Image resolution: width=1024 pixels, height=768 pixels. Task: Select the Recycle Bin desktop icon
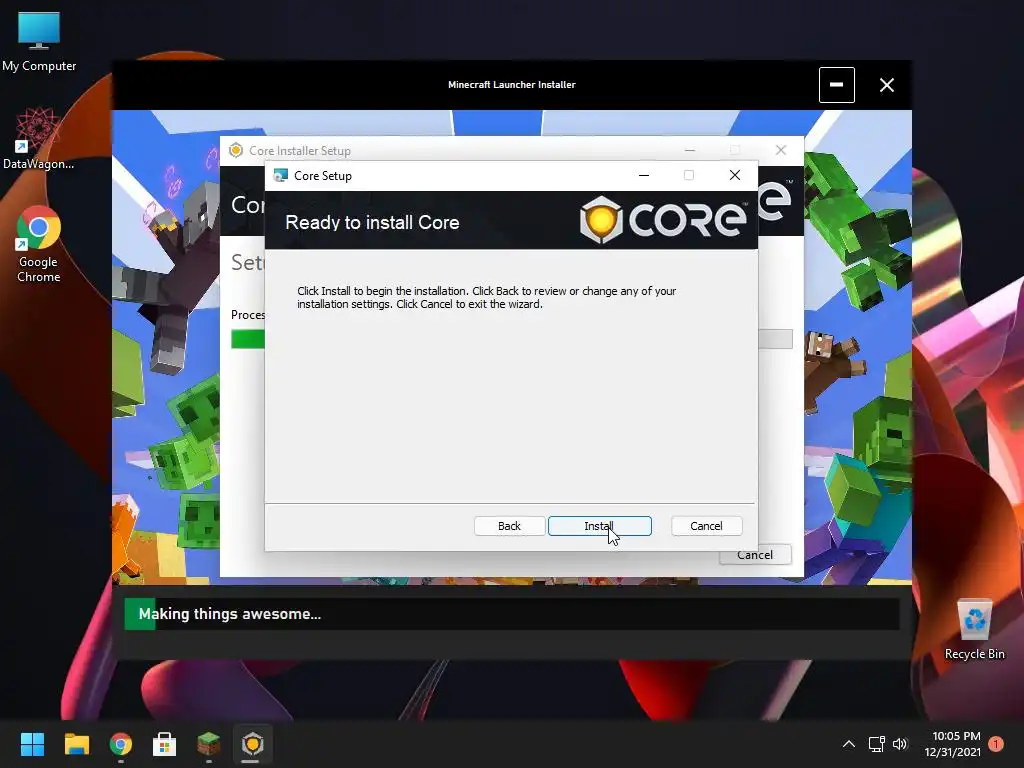click(x=974, y=630)
